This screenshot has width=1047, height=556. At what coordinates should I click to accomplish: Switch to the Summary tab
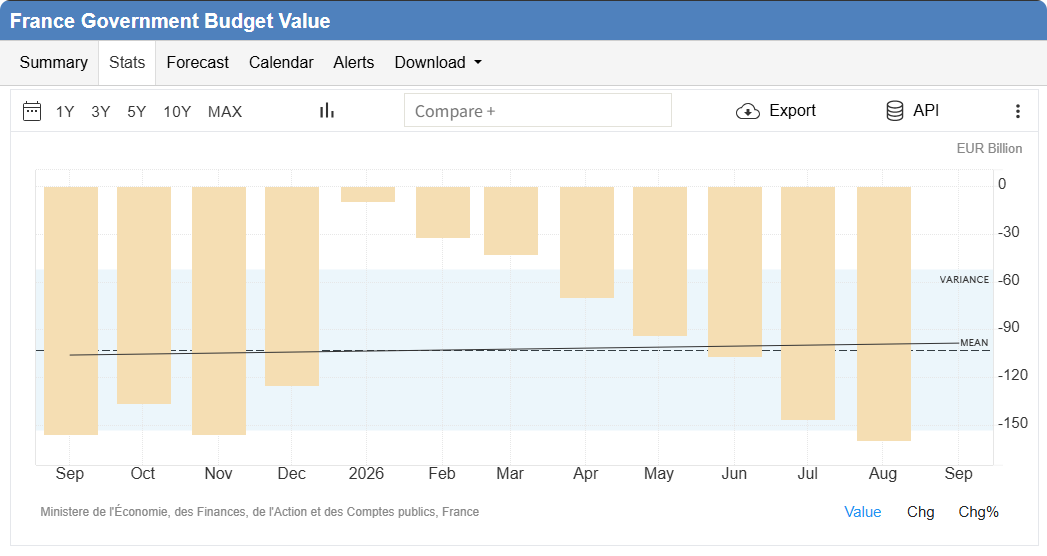(x=53, y=63)
